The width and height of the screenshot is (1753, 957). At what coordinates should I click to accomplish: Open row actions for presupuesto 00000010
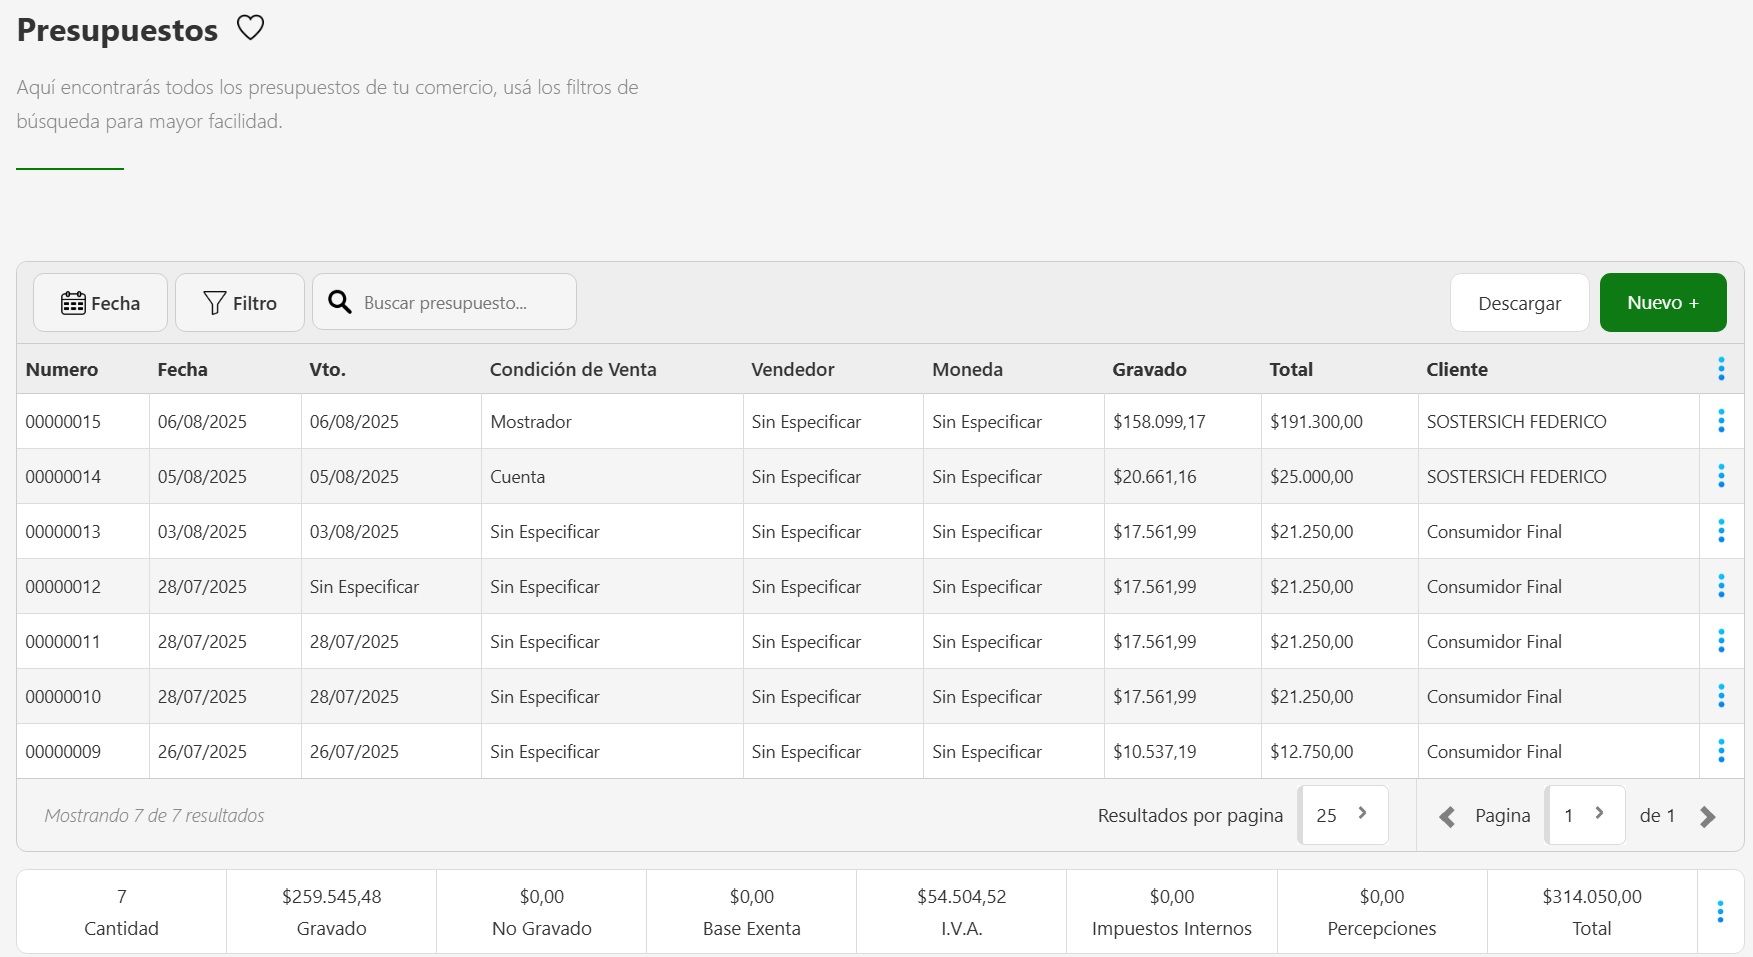coord(1720,696)
